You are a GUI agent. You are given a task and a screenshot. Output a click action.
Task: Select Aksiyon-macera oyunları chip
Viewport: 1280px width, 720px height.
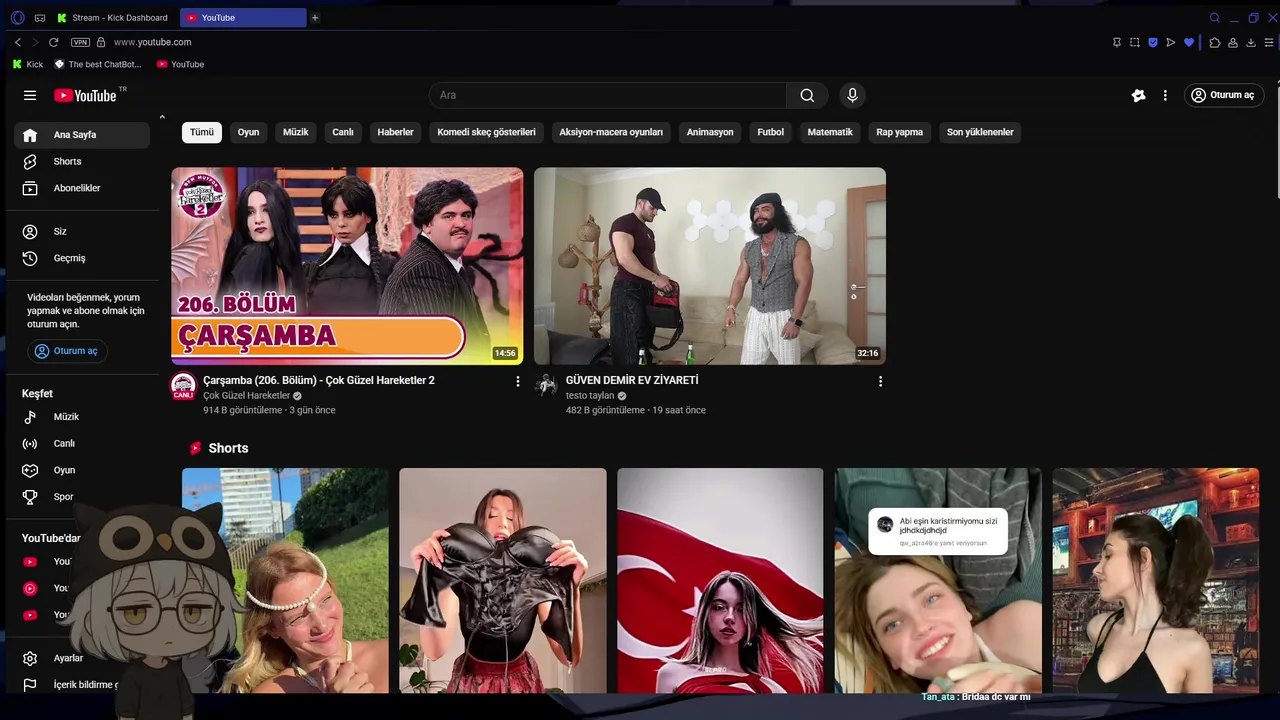pos(611,132)
